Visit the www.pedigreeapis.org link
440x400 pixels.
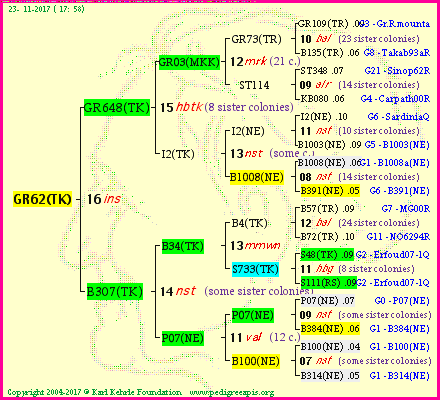232,392
